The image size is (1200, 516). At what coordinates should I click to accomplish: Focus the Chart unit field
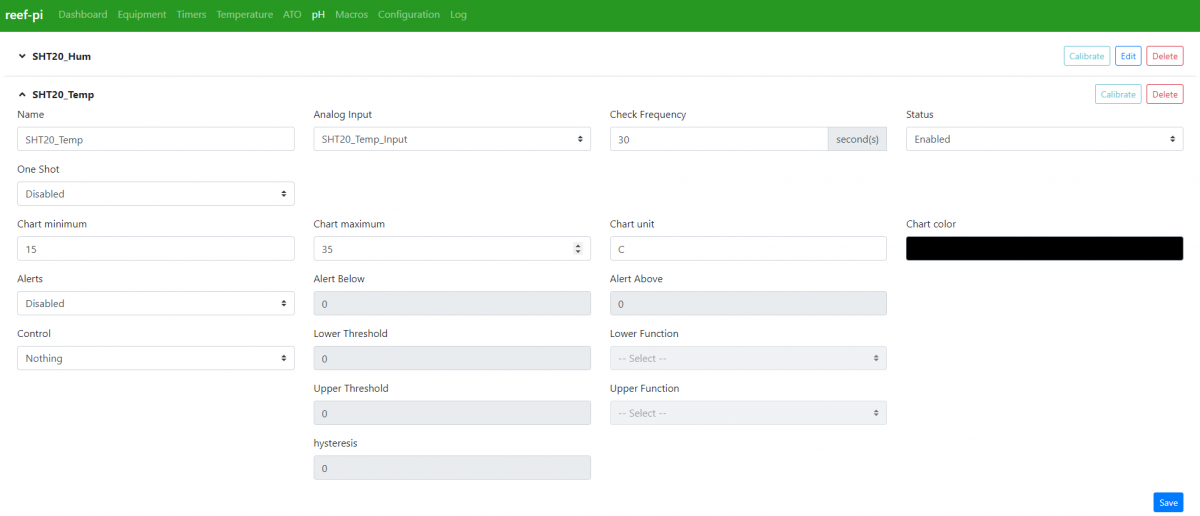(x=748, y=249)
